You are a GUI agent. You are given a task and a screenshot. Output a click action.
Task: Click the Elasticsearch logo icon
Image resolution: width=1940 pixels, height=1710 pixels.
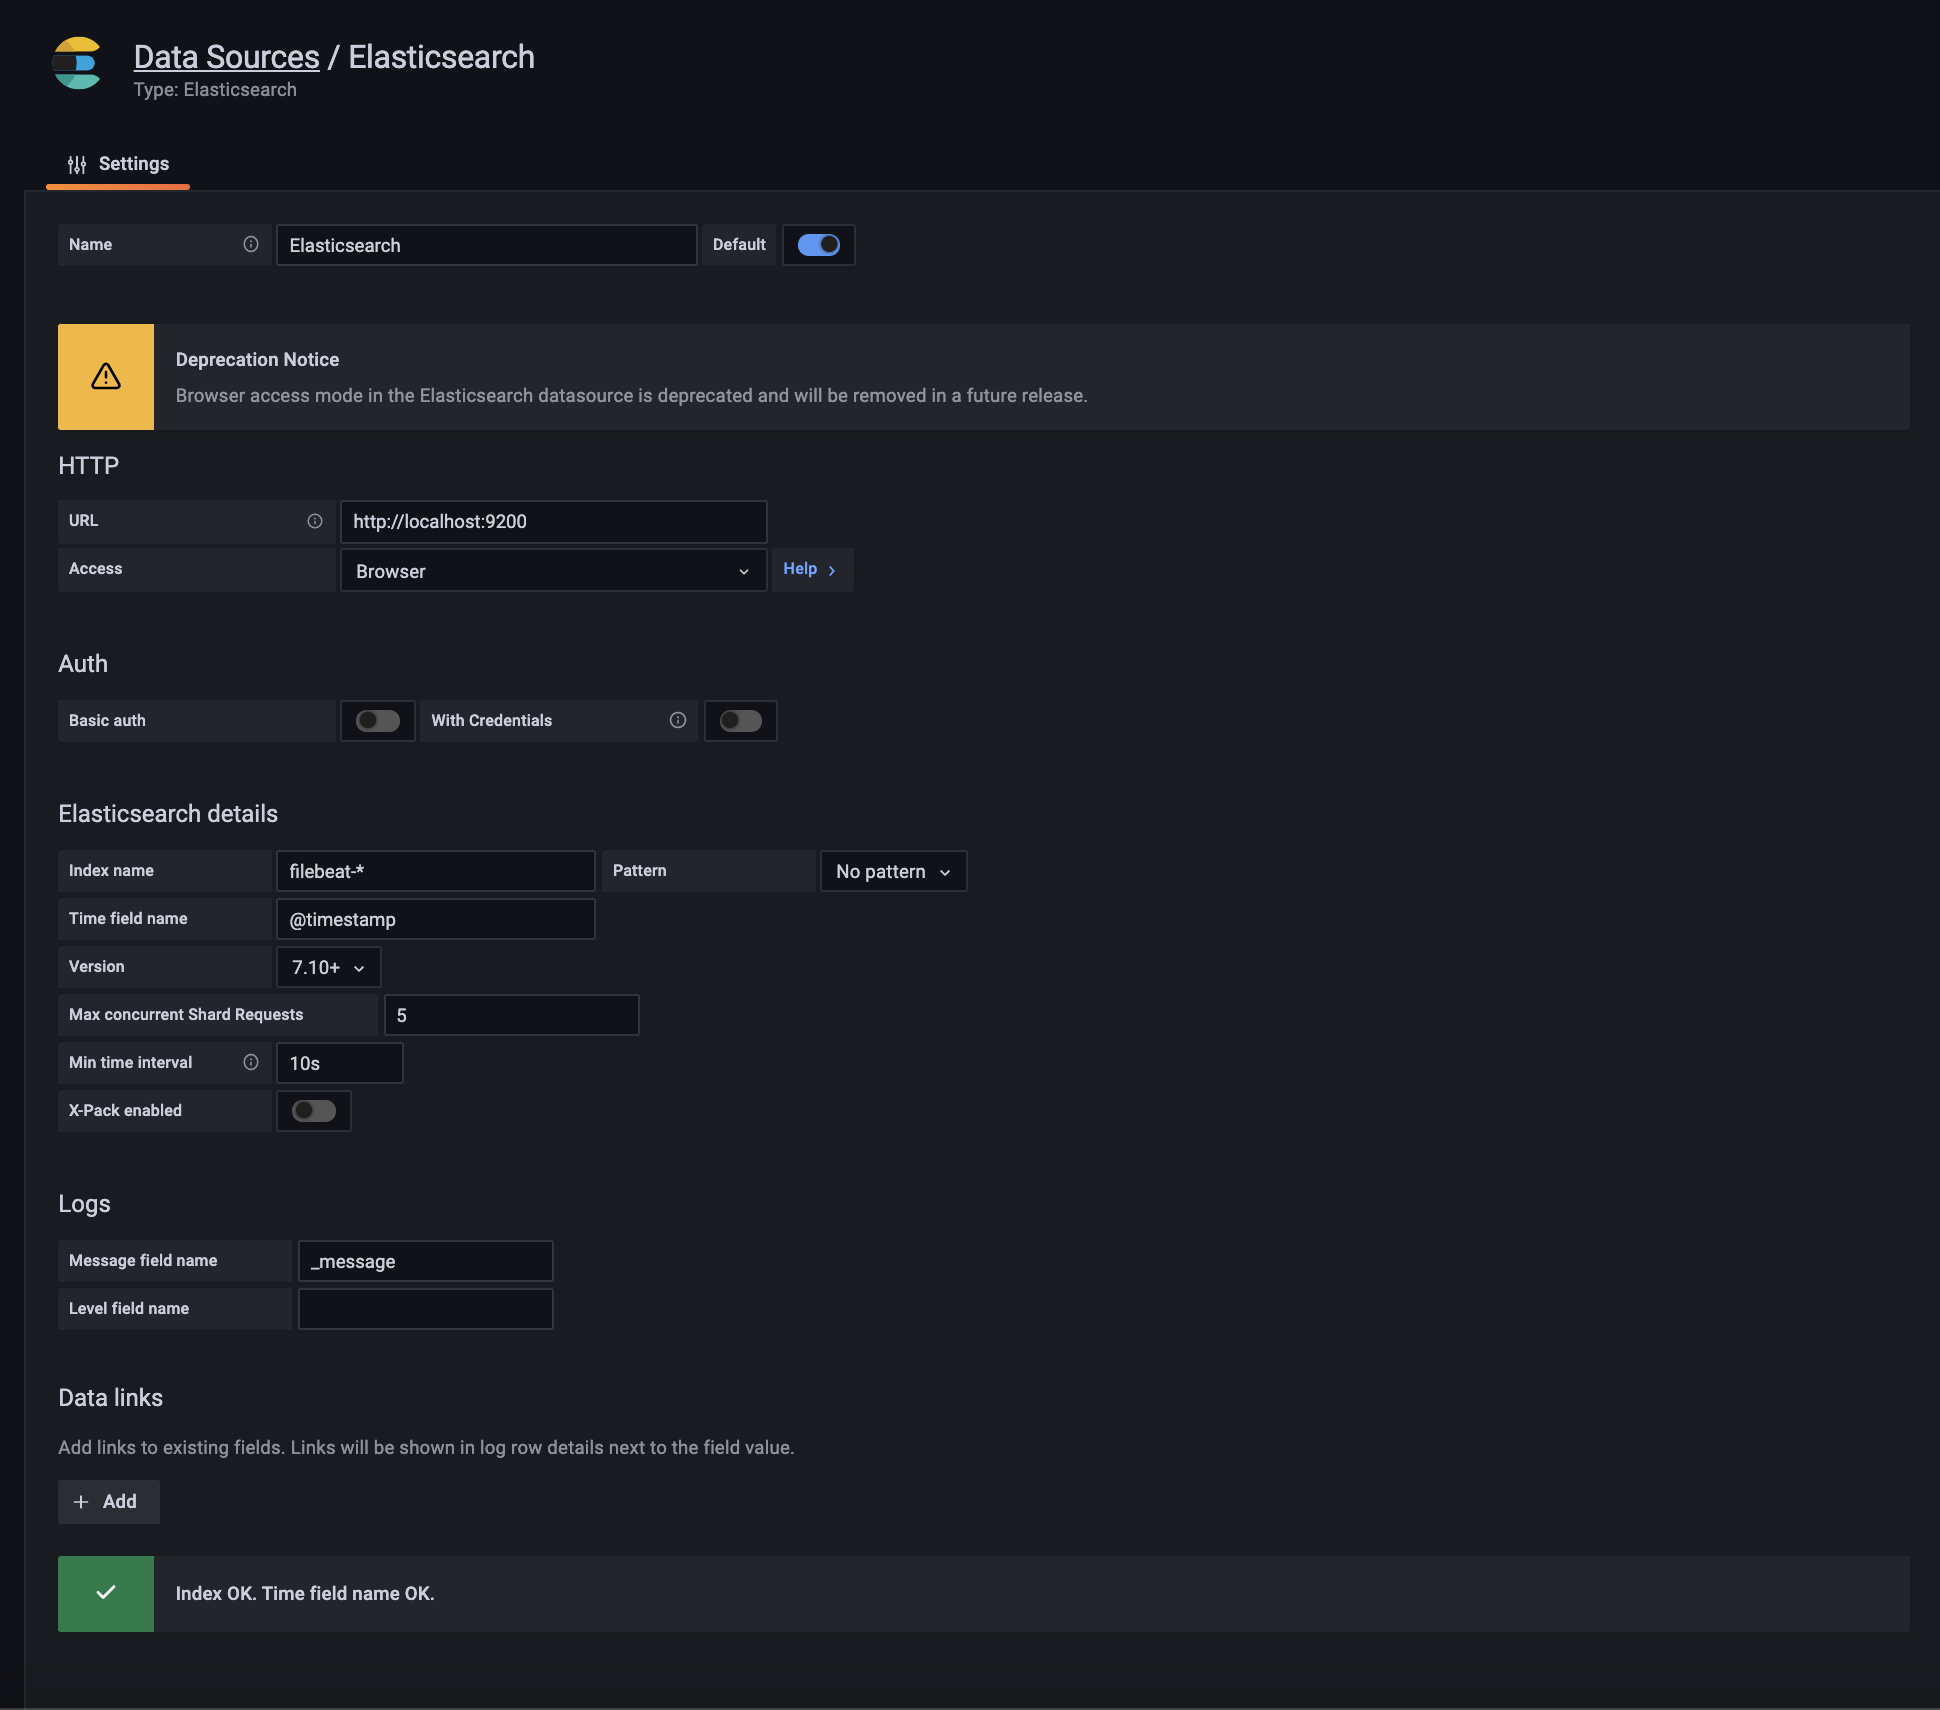77,63
